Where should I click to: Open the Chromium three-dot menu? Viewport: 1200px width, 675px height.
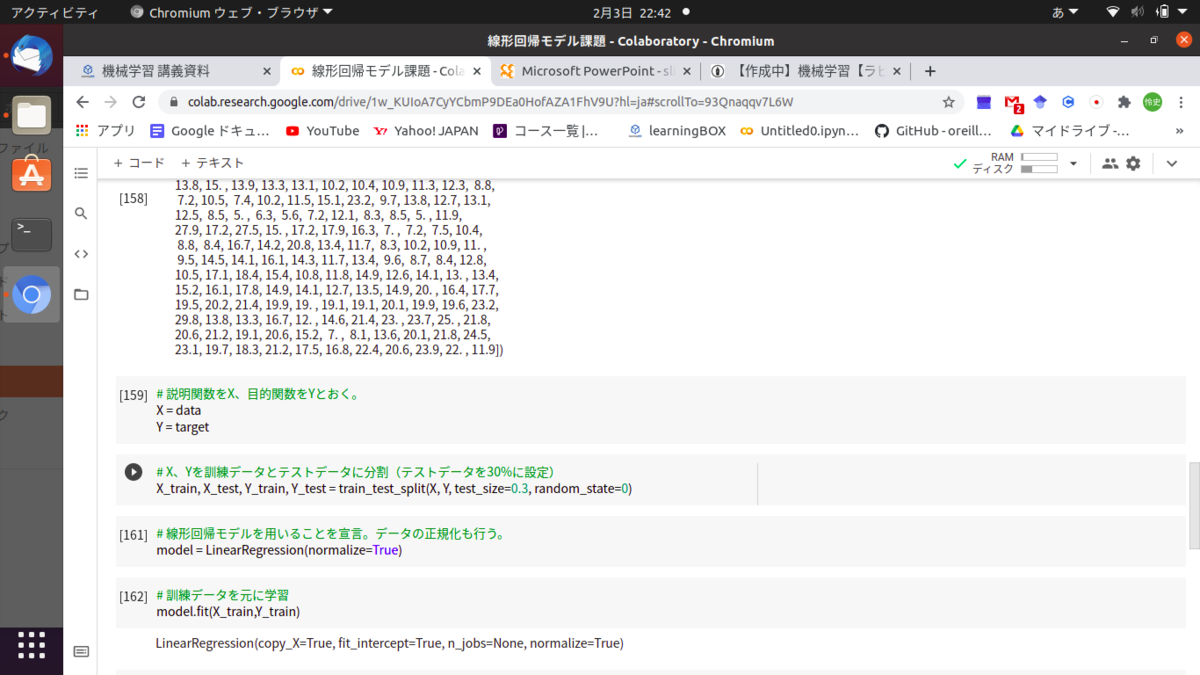[x=1181, y=102]
